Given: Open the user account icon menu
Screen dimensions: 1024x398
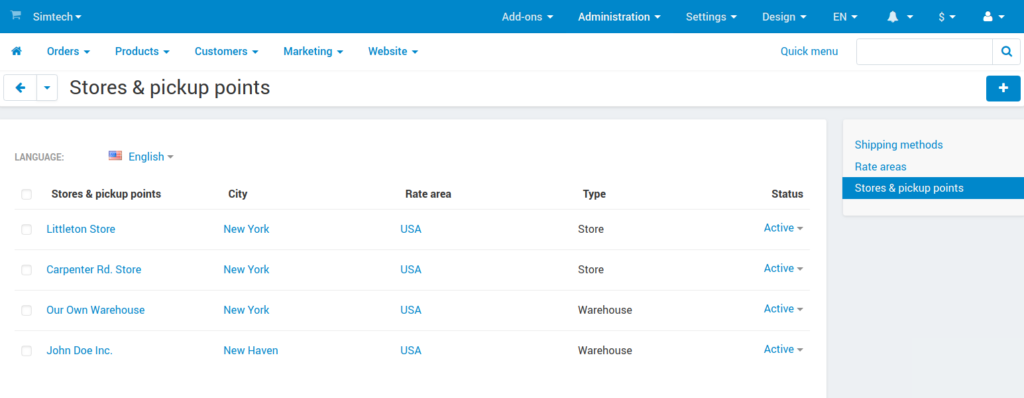Looking at the screenshot, I should tap(993, 17).
